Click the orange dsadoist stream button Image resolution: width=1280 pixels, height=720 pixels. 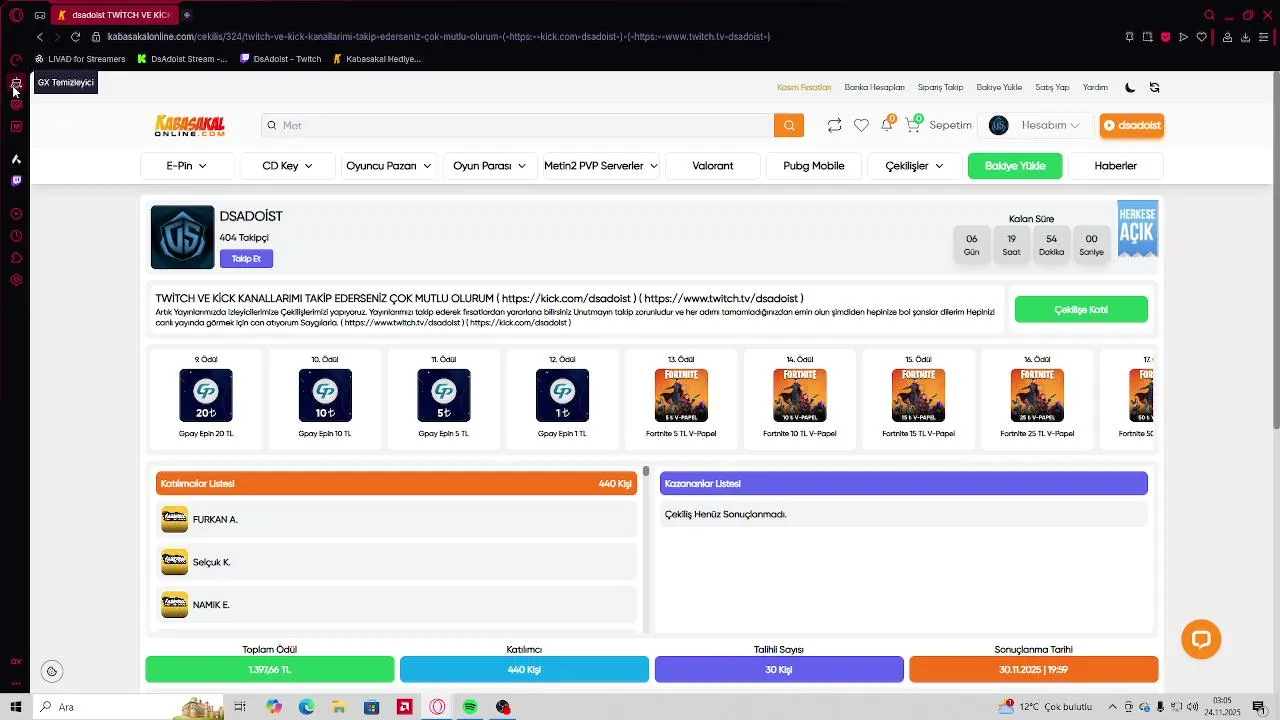click(1132, 125)
